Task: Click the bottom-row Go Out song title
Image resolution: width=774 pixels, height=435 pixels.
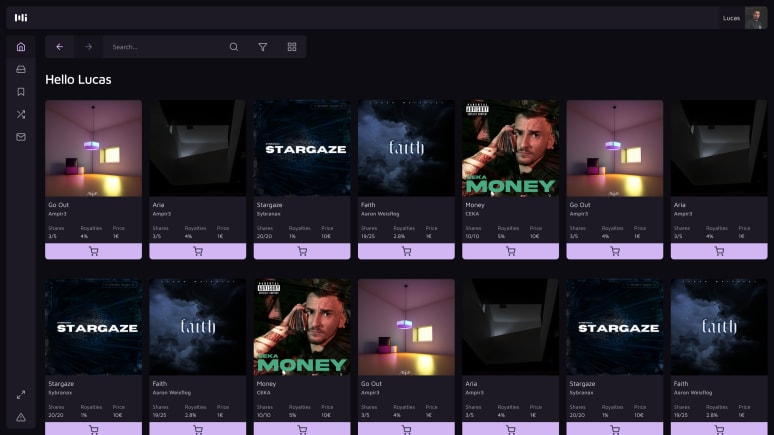Action: [371, 383]
